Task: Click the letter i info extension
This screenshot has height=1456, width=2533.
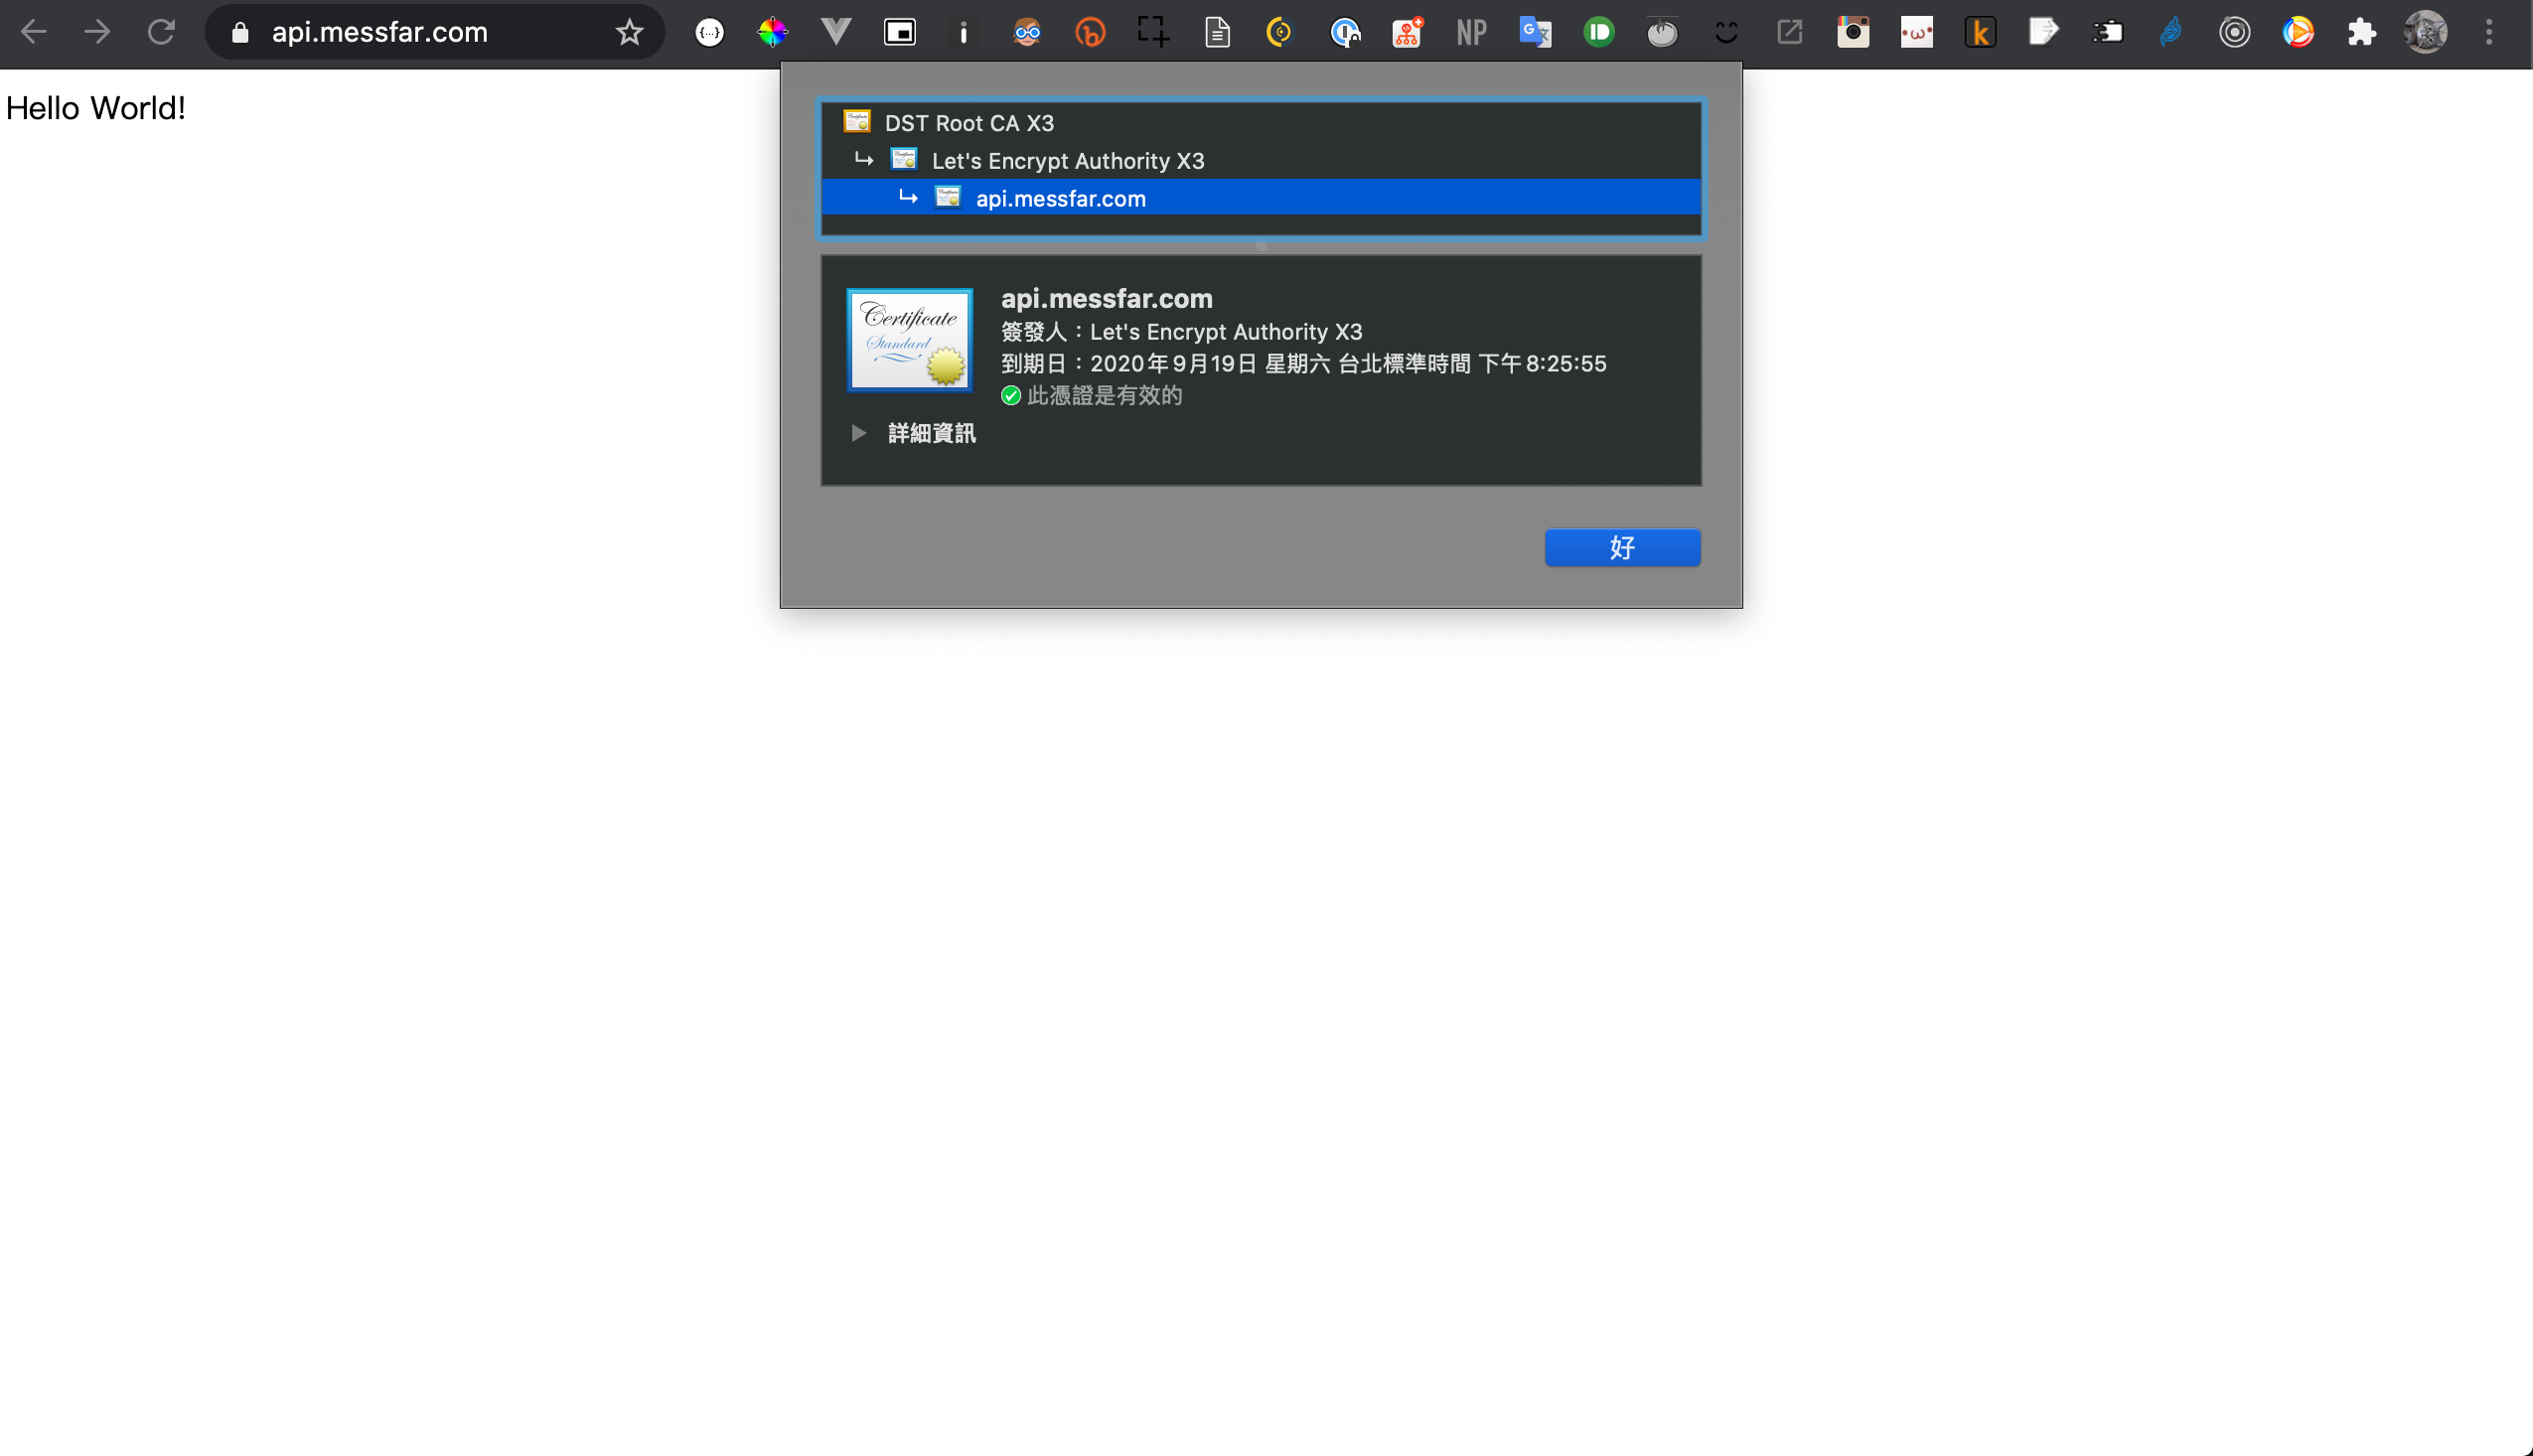Action: (964, 33)
